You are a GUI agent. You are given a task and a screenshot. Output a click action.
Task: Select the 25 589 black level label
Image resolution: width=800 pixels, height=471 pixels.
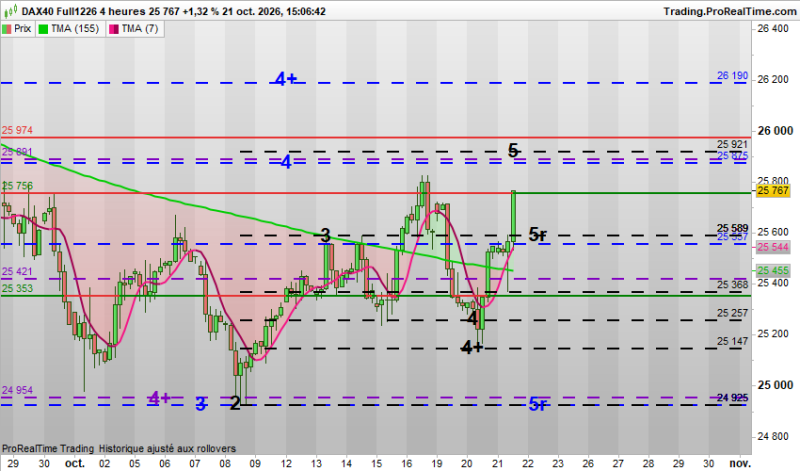pyautogui.click(x=732, y=228)
